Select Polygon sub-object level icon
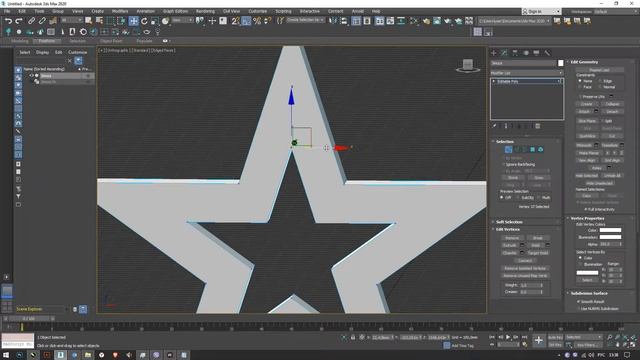Image resolution: width=640 pixels, height=360 pixels. pos(532,150)
